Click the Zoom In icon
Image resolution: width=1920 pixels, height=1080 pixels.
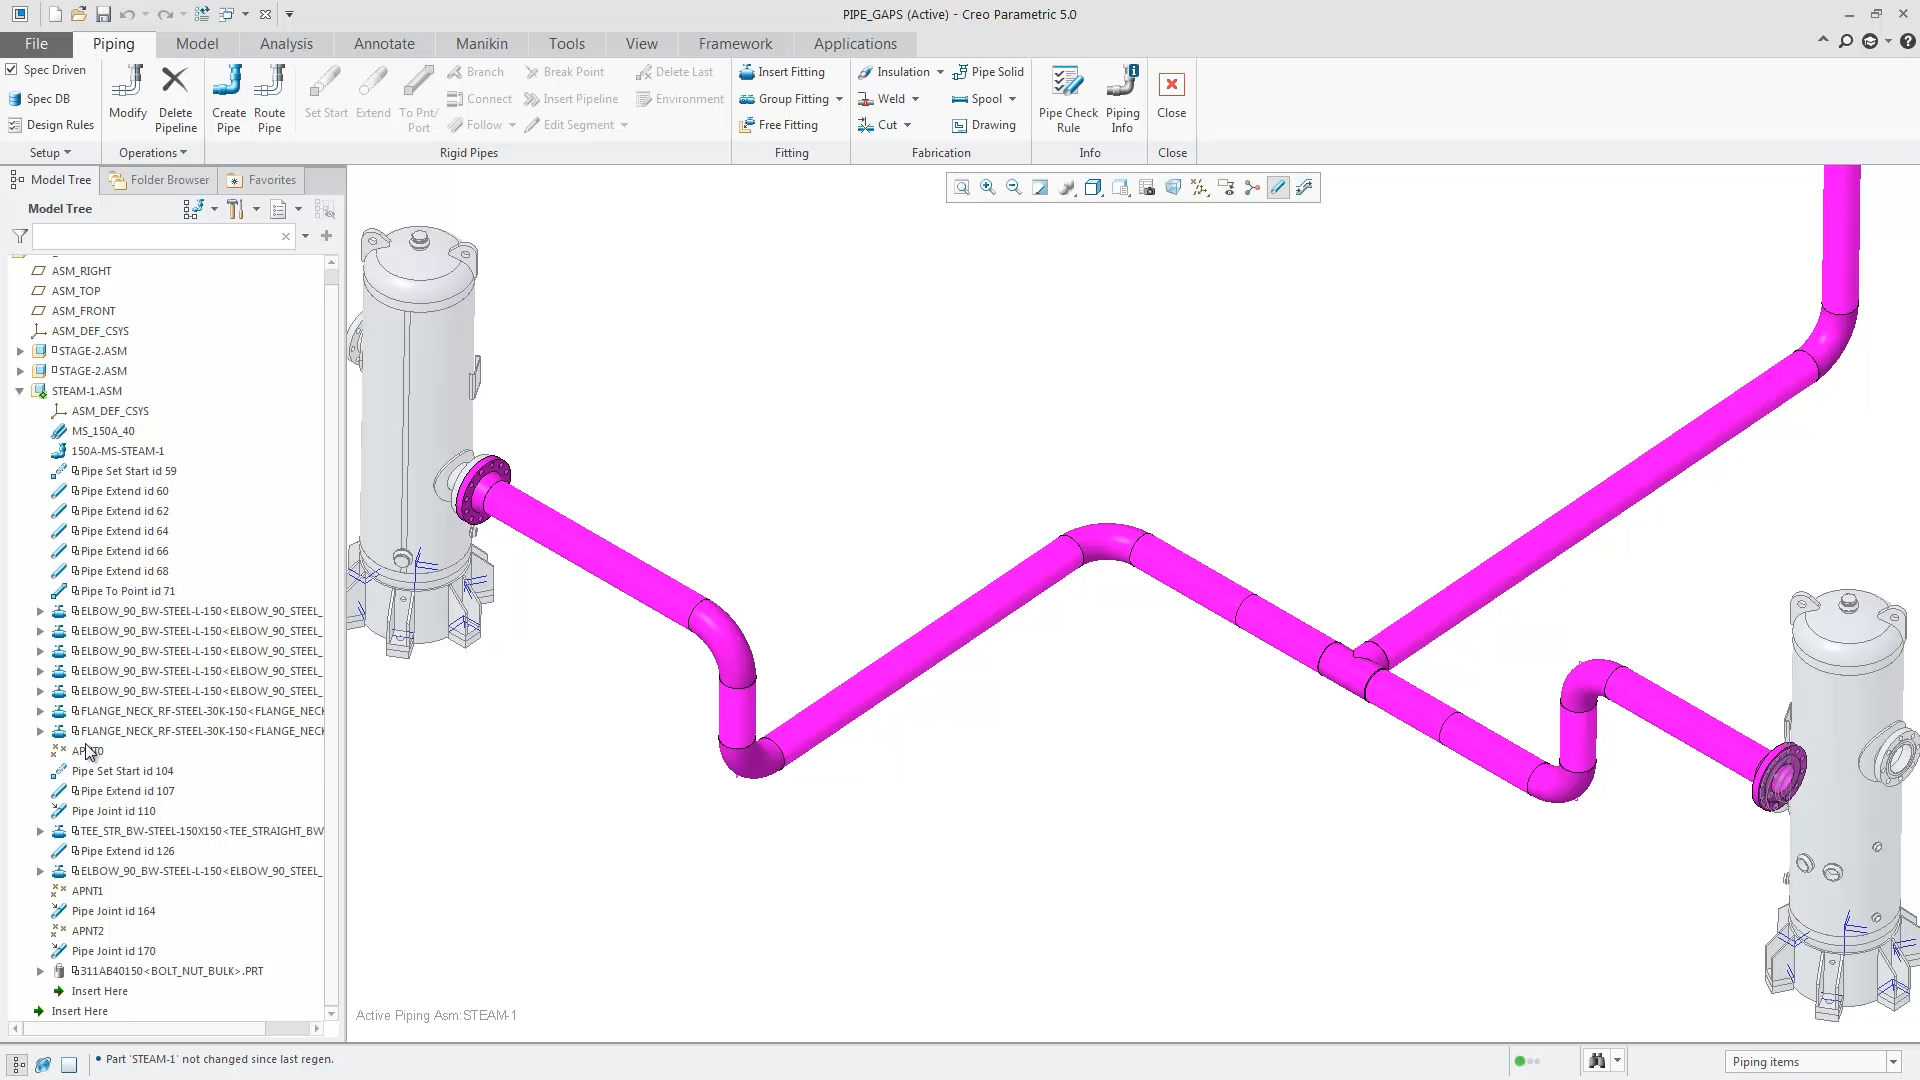pyautogui.click(x=988, y=188)
